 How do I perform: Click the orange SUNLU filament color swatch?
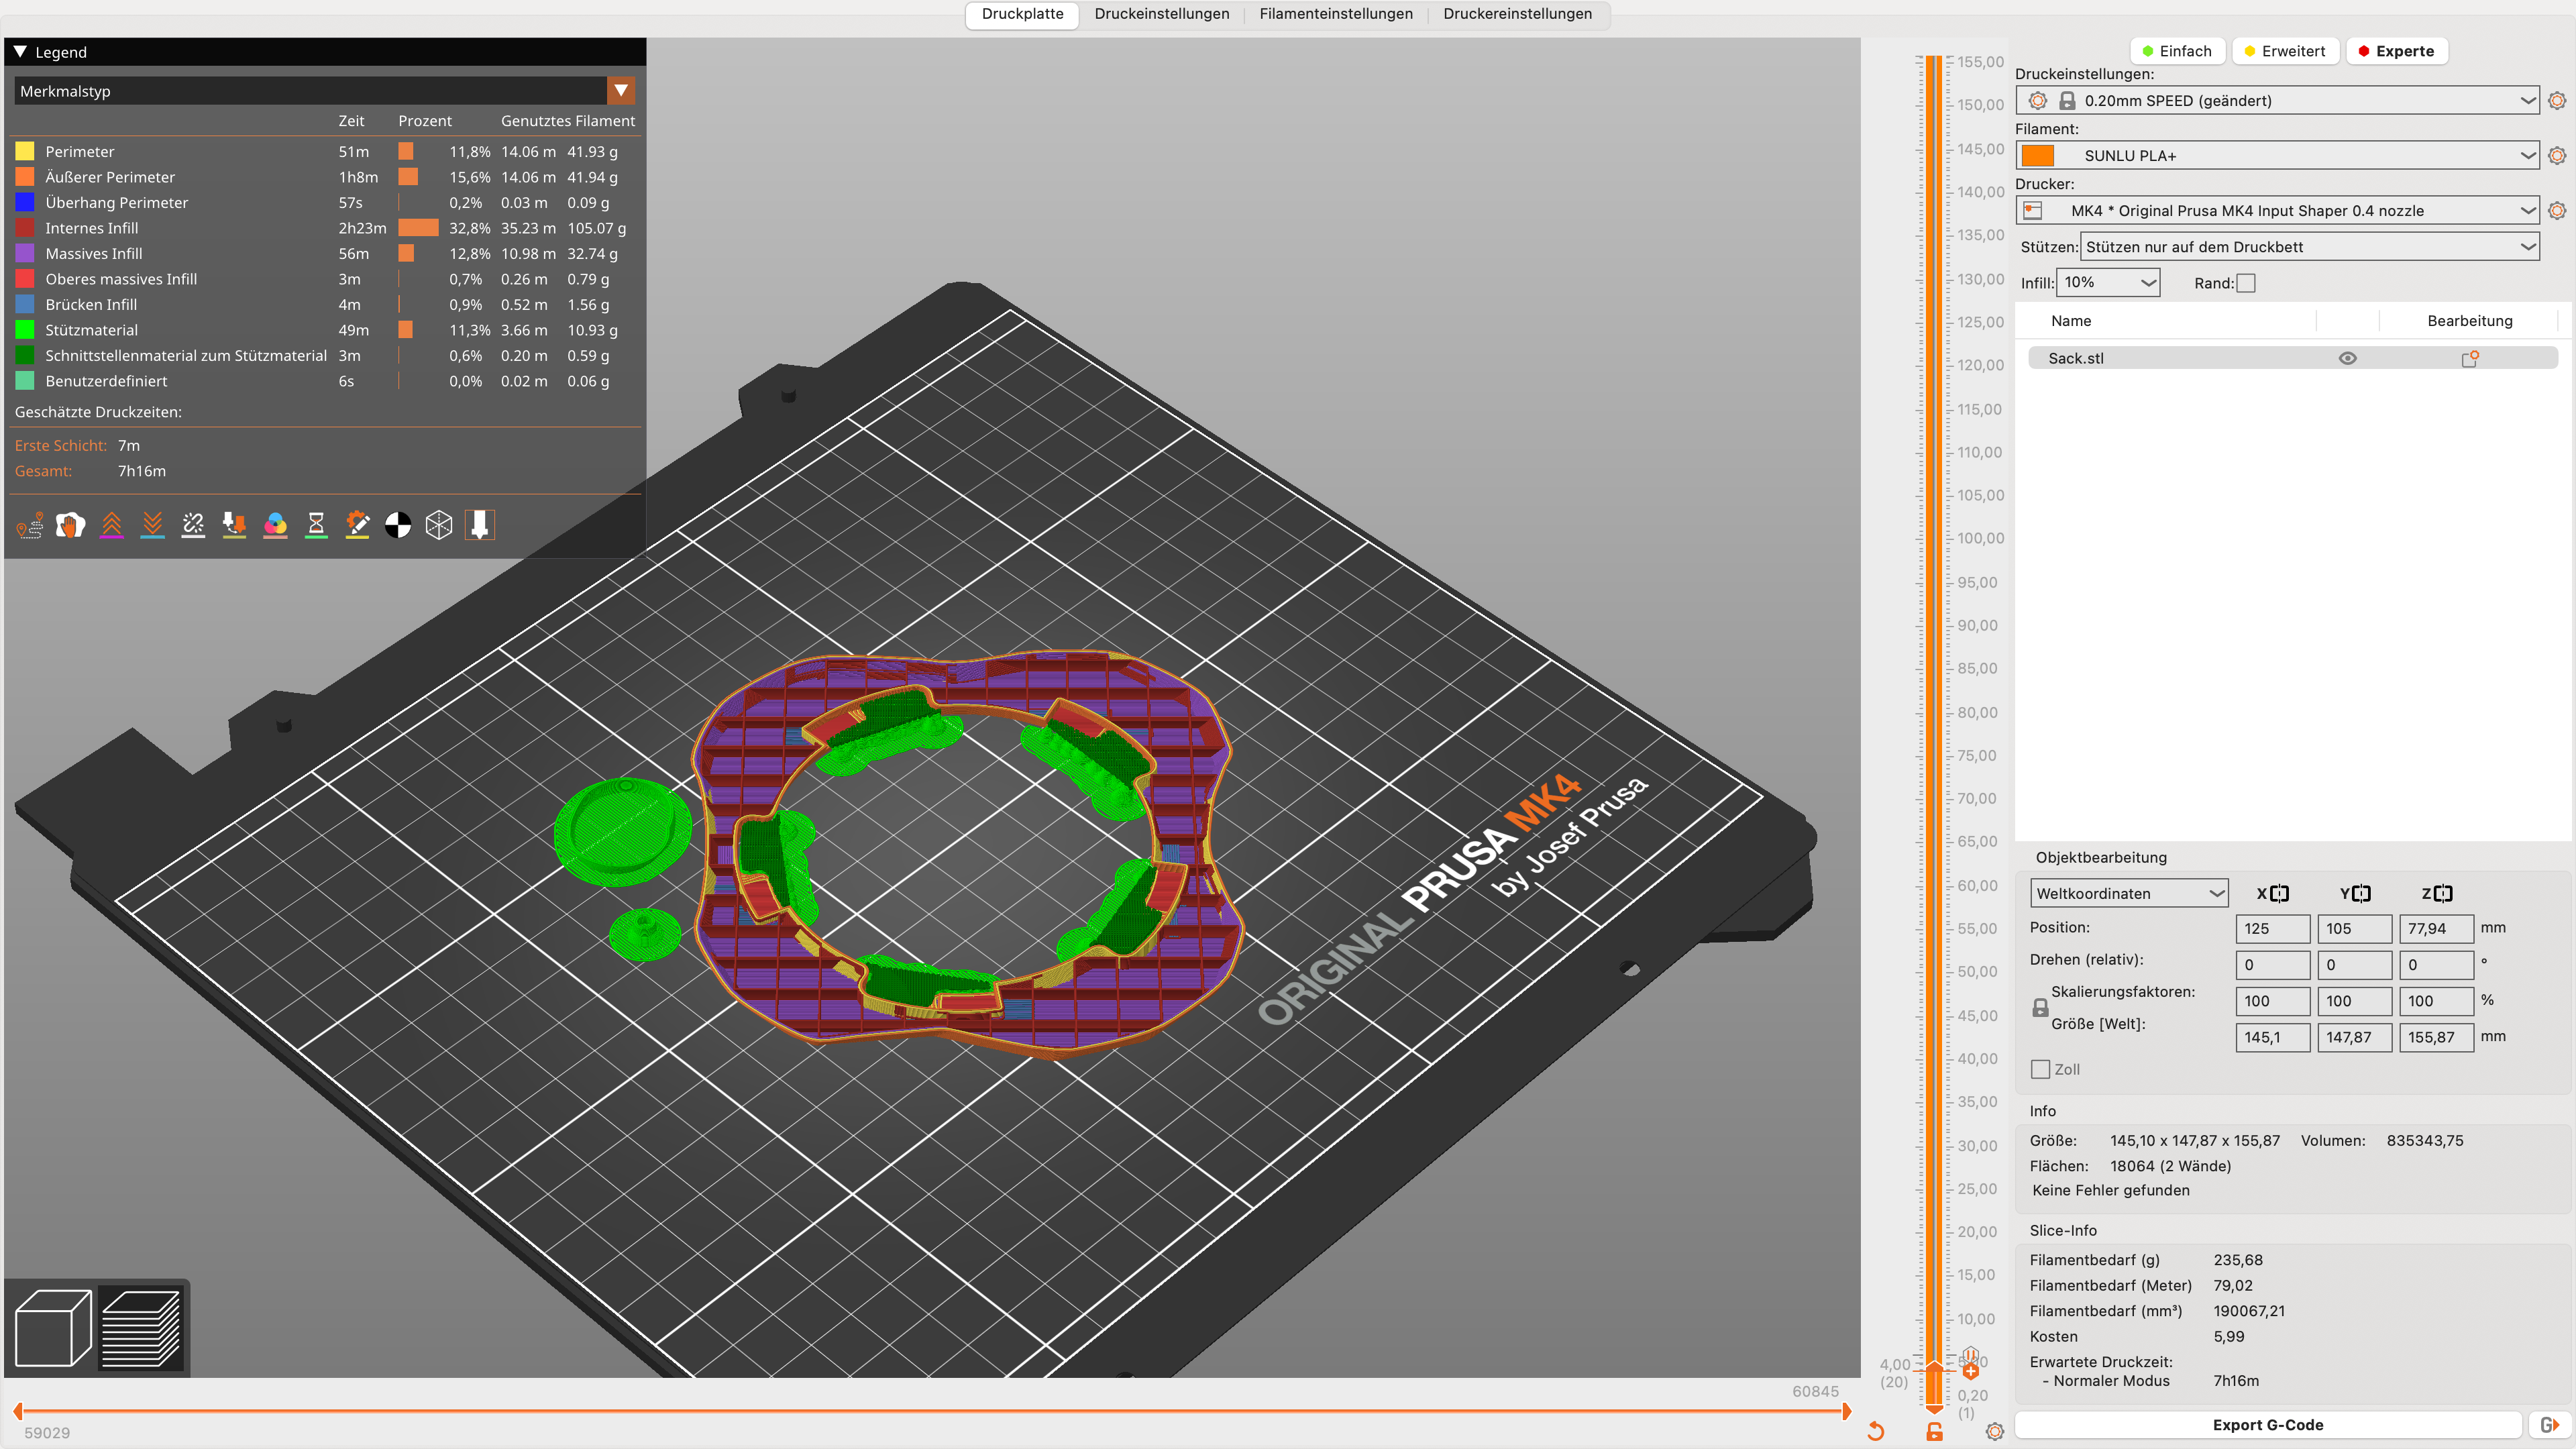click(2037, 155)
